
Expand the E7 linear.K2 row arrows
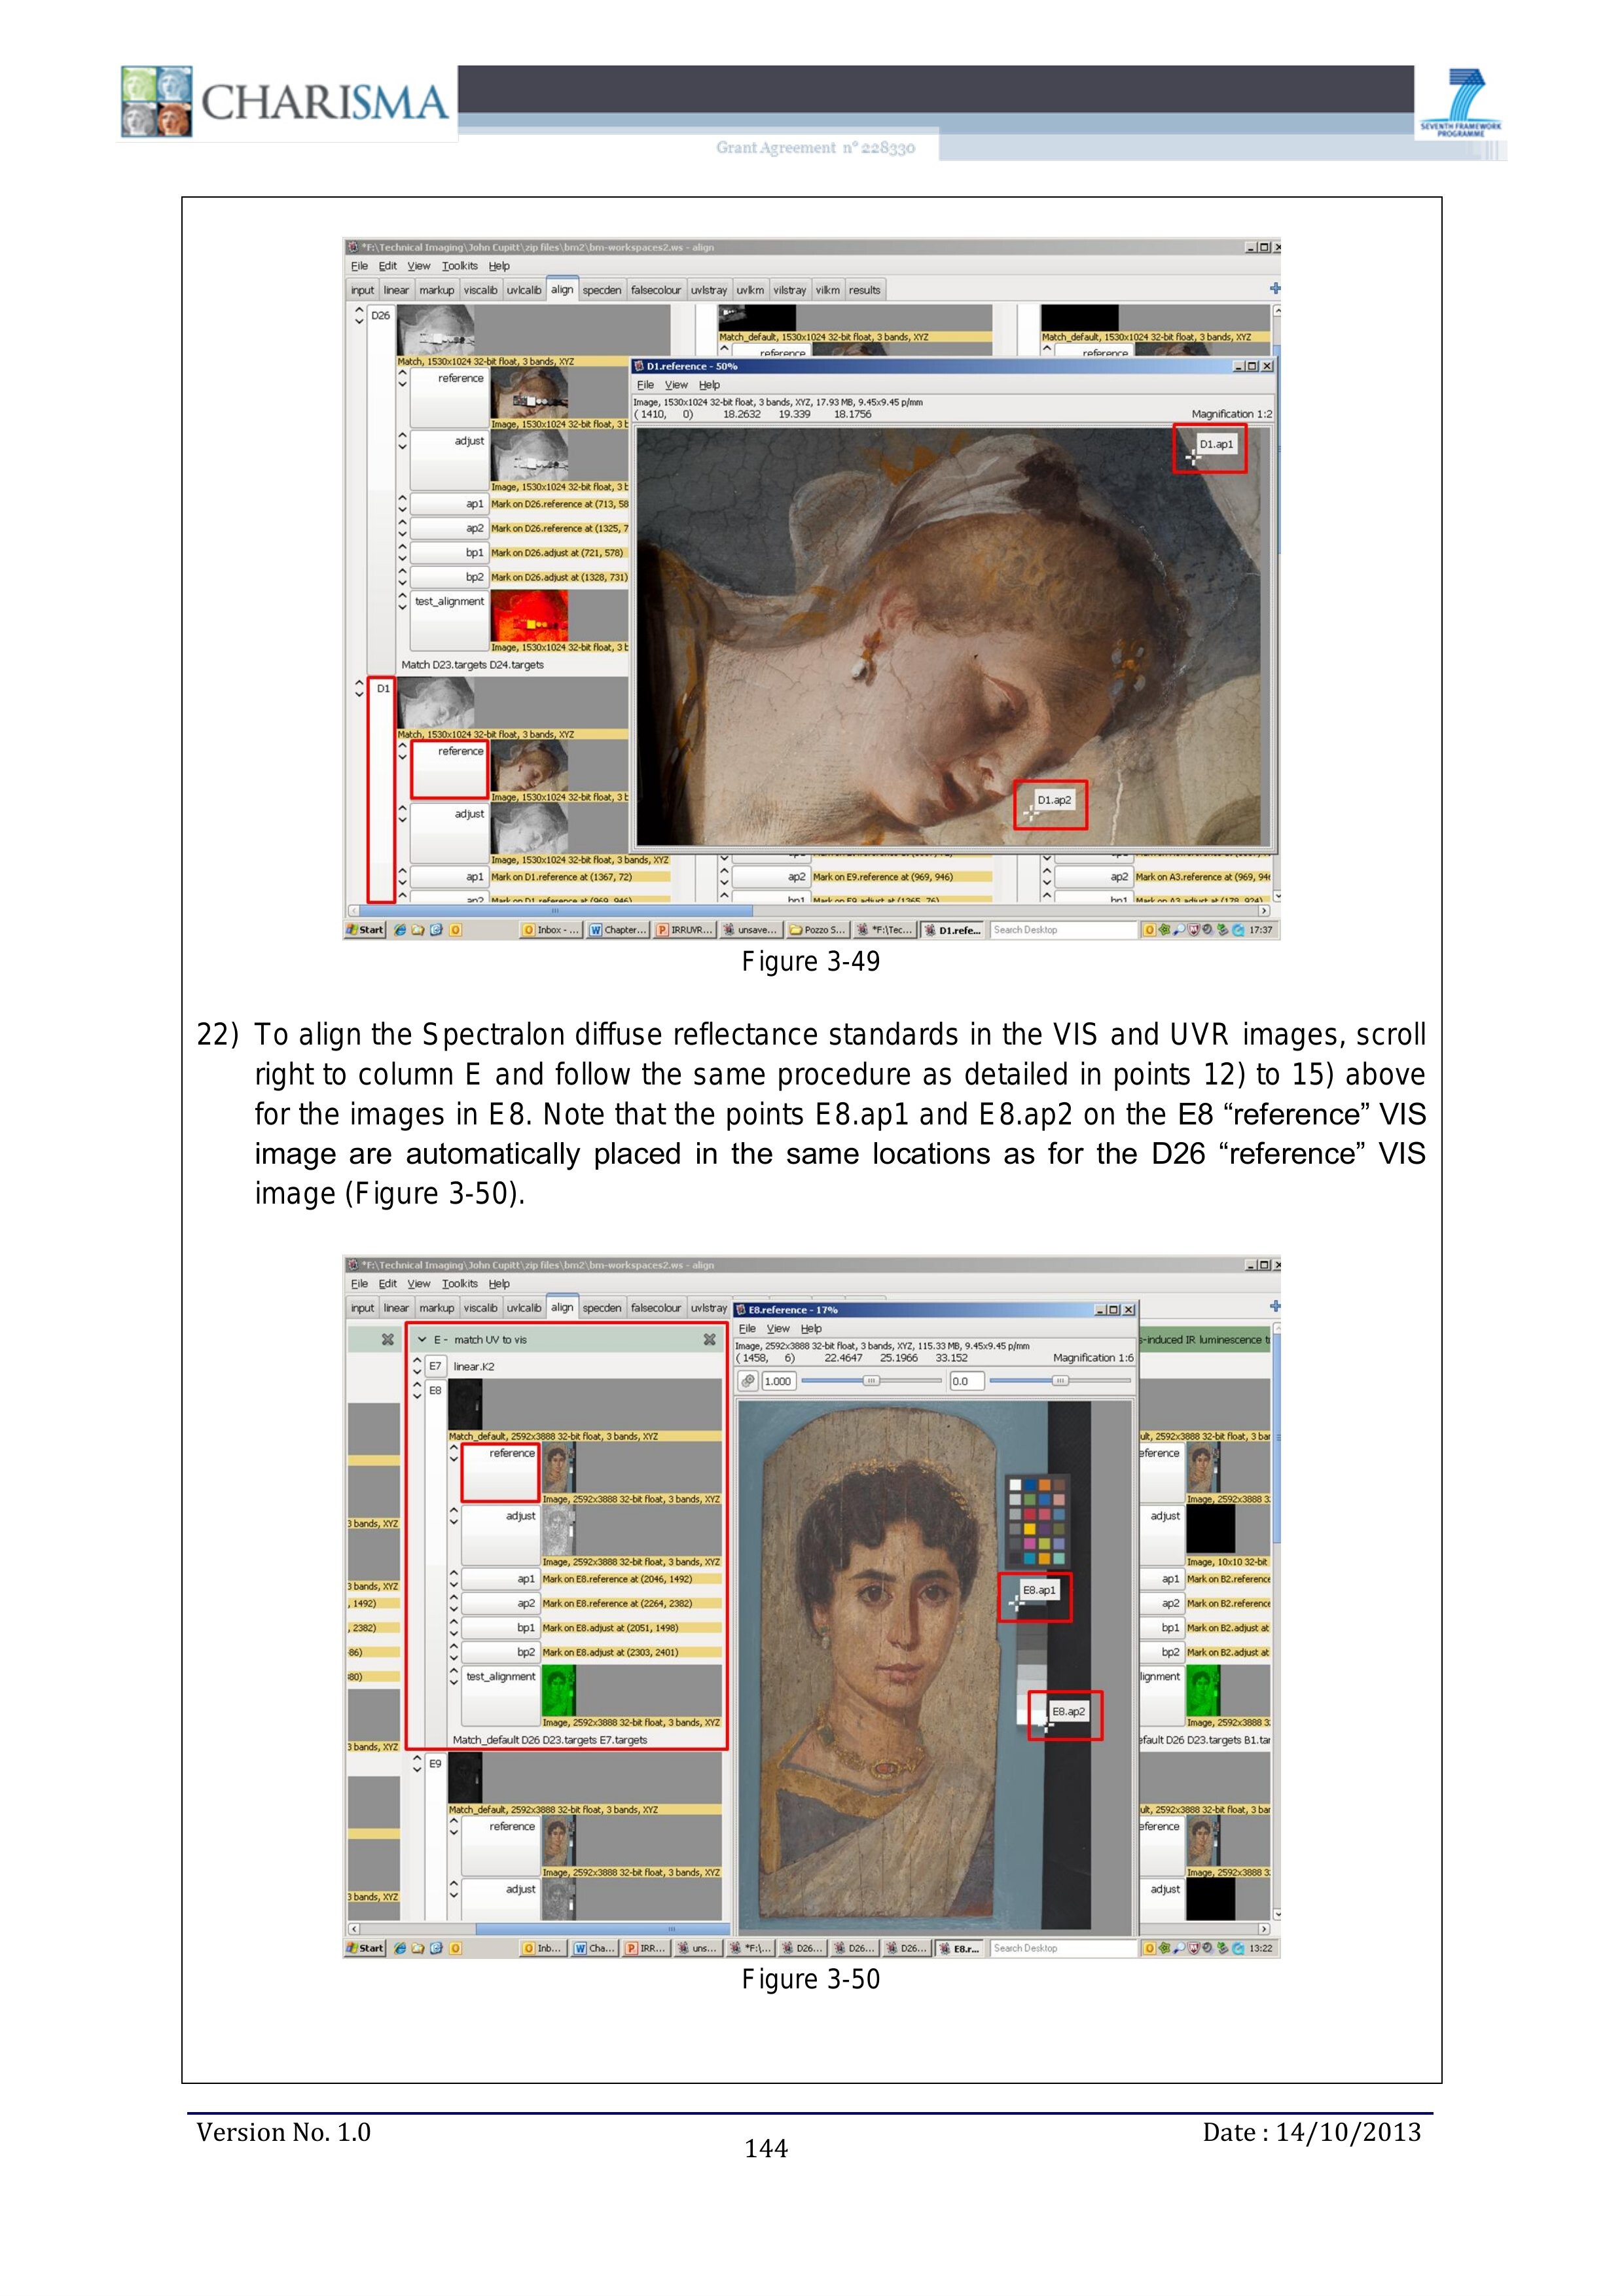(x=417, y=1366)
